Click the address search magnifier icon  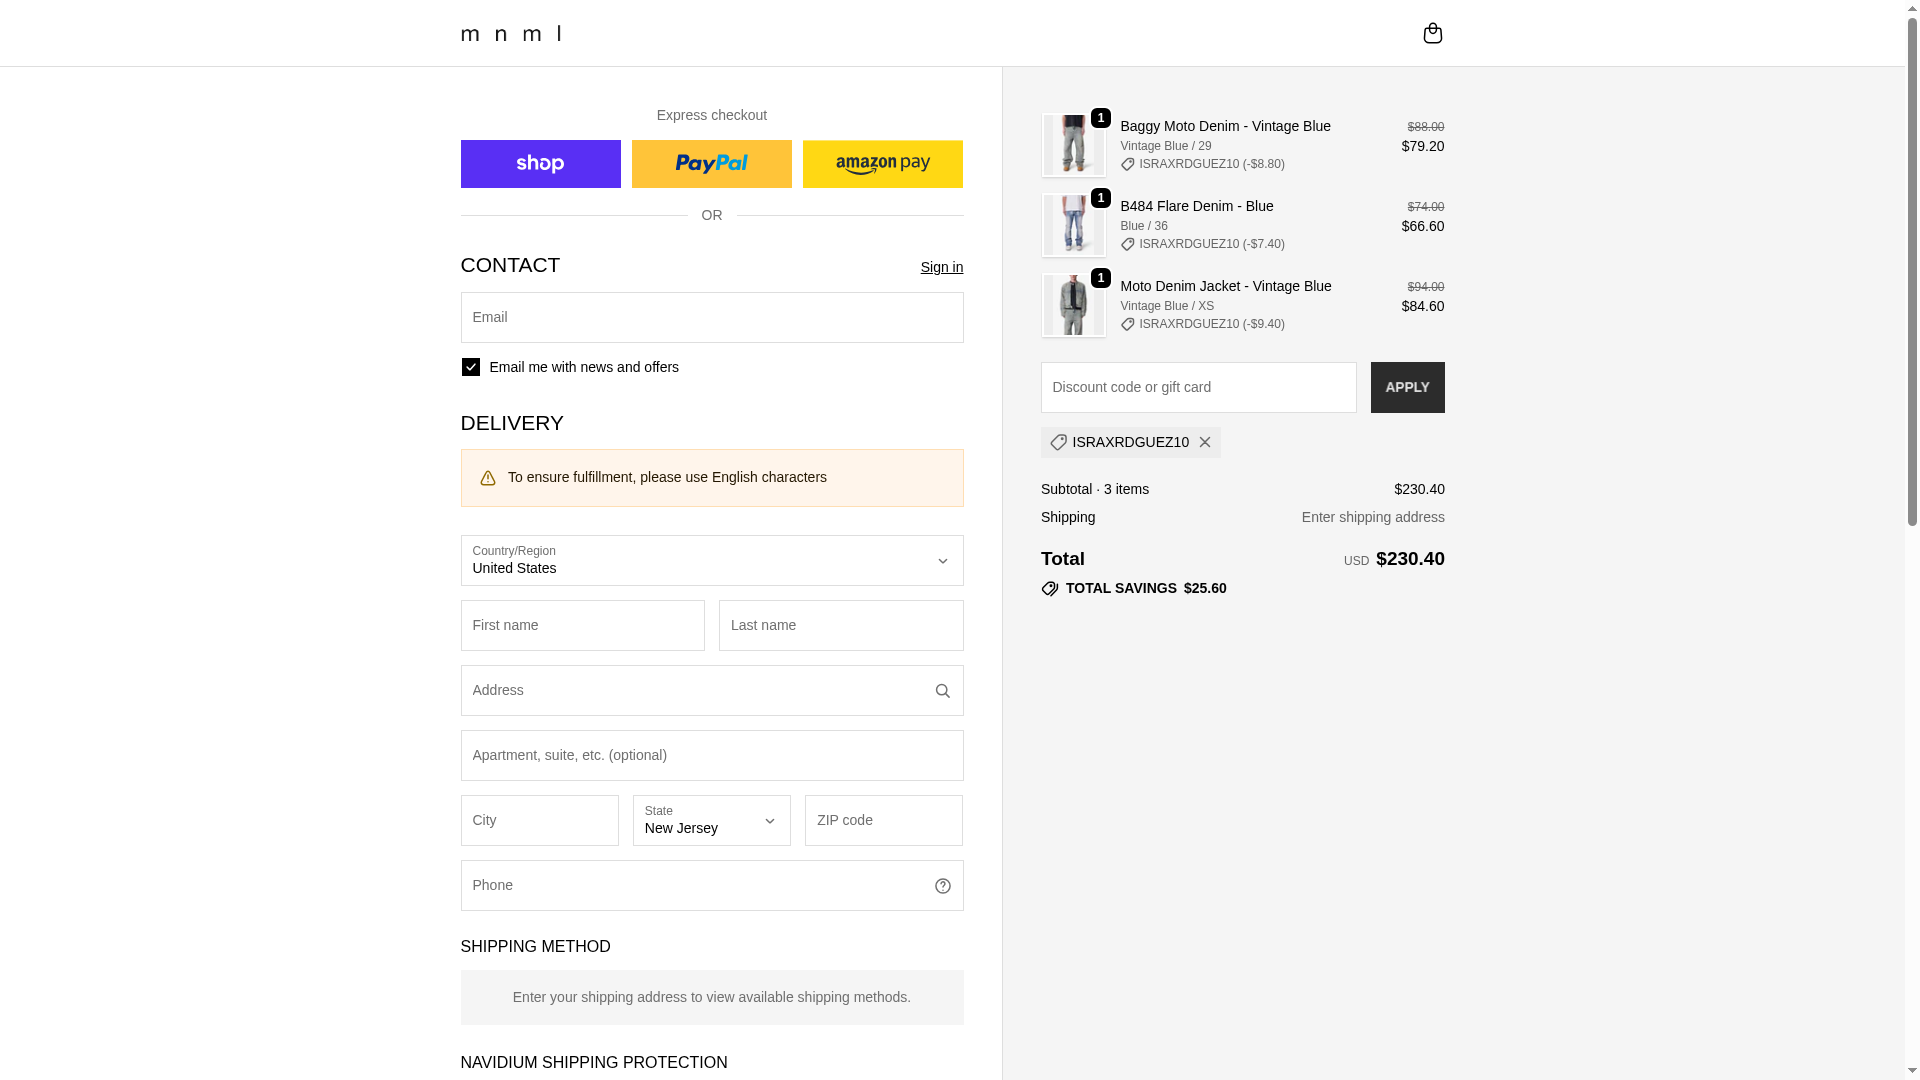pos(942,691)
